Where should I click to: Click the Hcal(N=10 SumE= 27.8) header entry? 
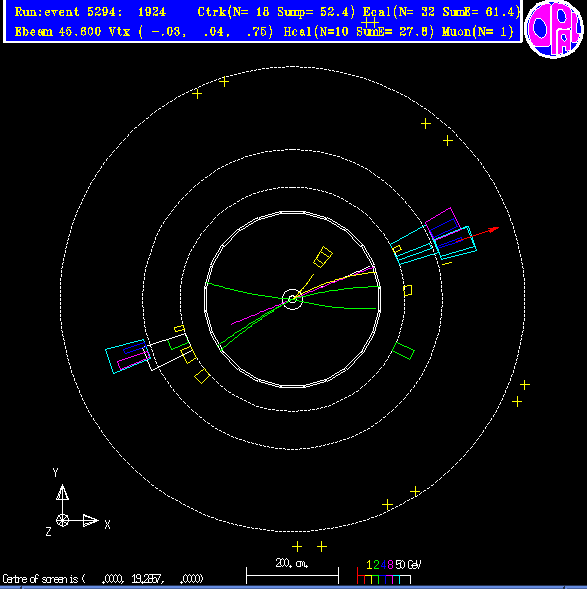click(358, 32)
